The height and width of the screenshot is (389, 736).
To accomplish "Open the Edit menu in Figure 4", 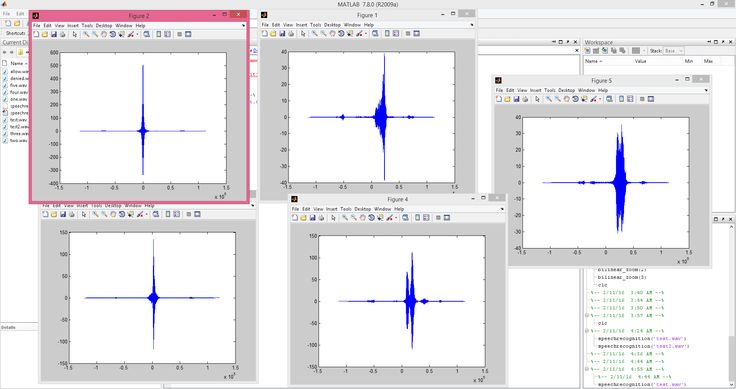I will (x=307, y=209).
